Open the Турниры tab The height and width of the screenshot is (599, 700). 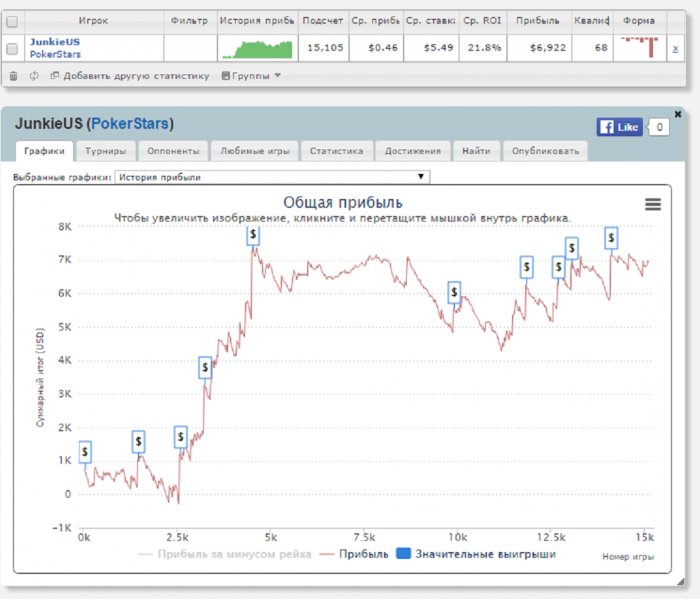coord(105,151)
